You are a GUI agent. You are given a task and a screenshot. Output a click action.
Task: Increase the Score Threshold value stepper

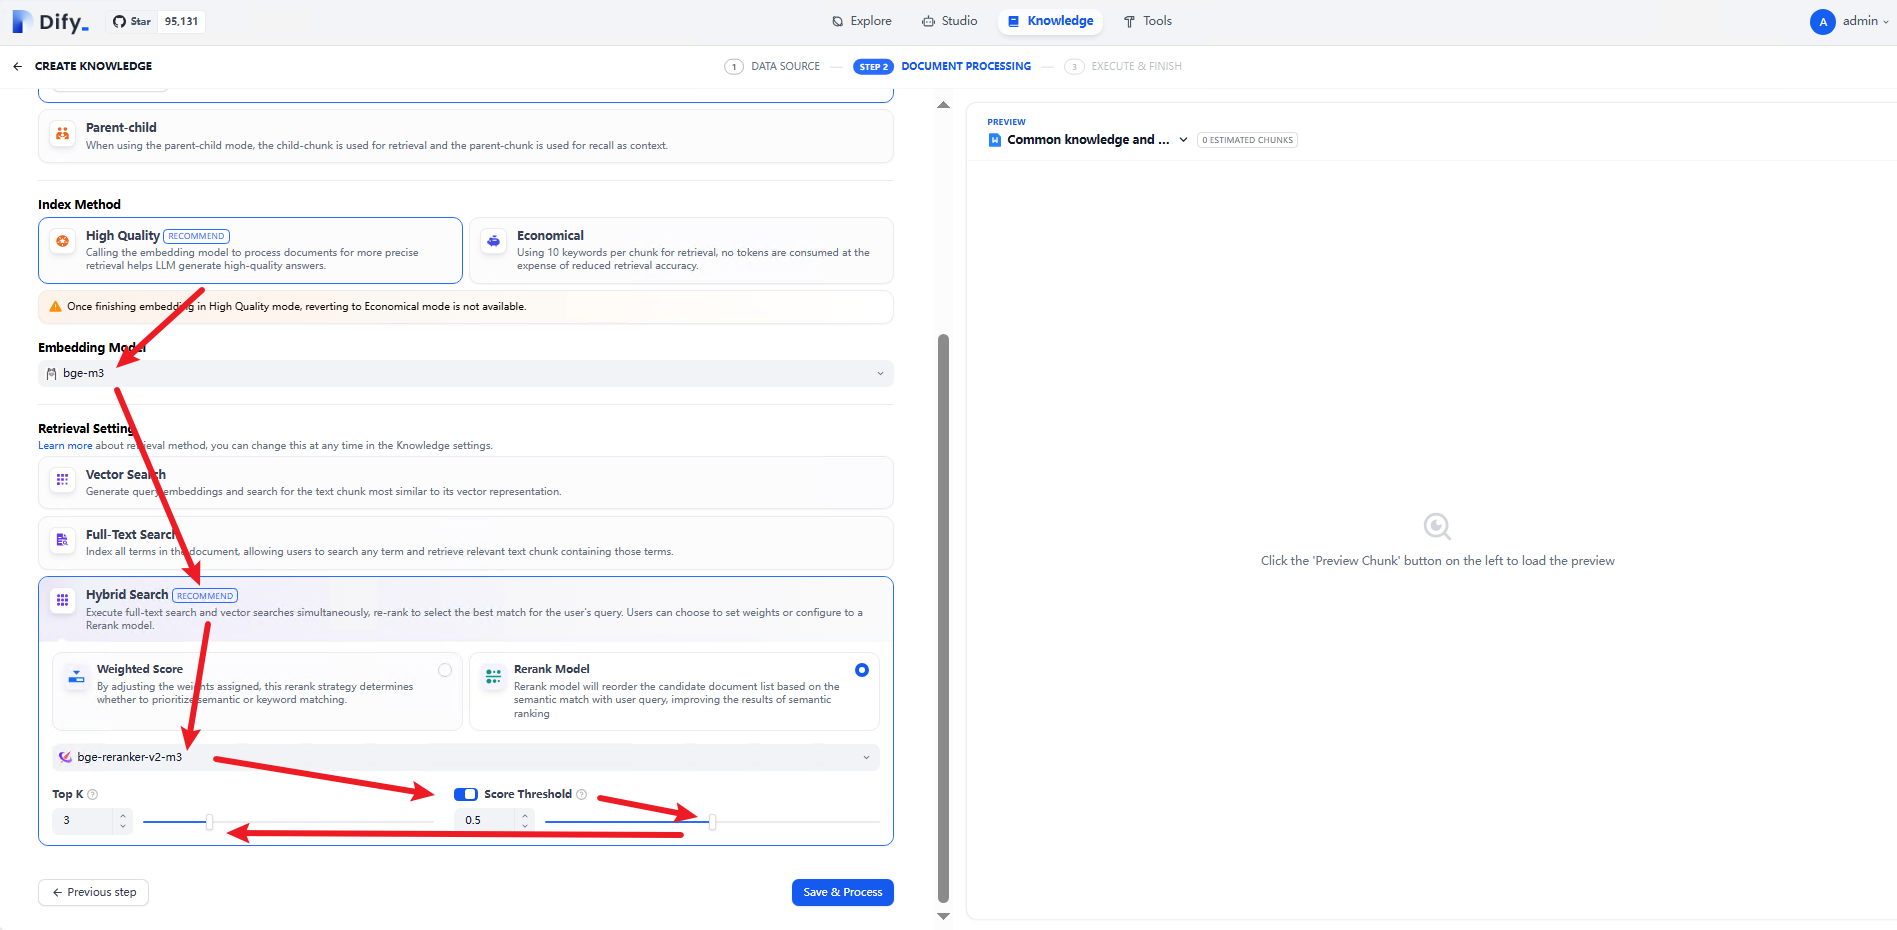(x=525, y=815)
